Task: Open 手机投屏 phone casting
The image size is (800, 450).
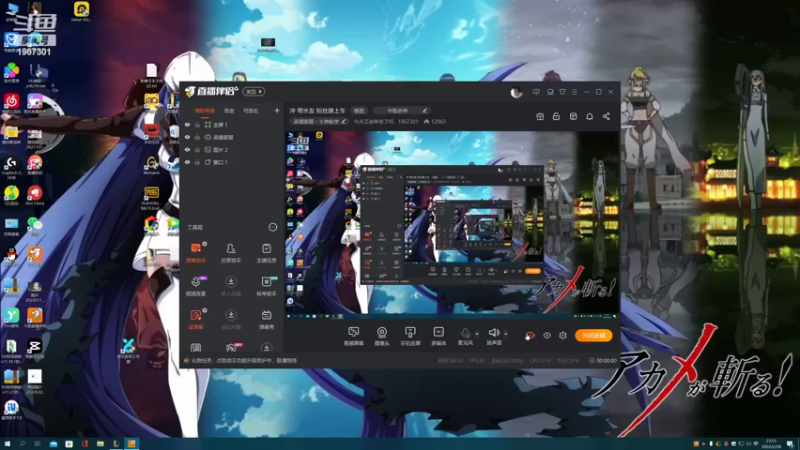Action: (410, 336)
